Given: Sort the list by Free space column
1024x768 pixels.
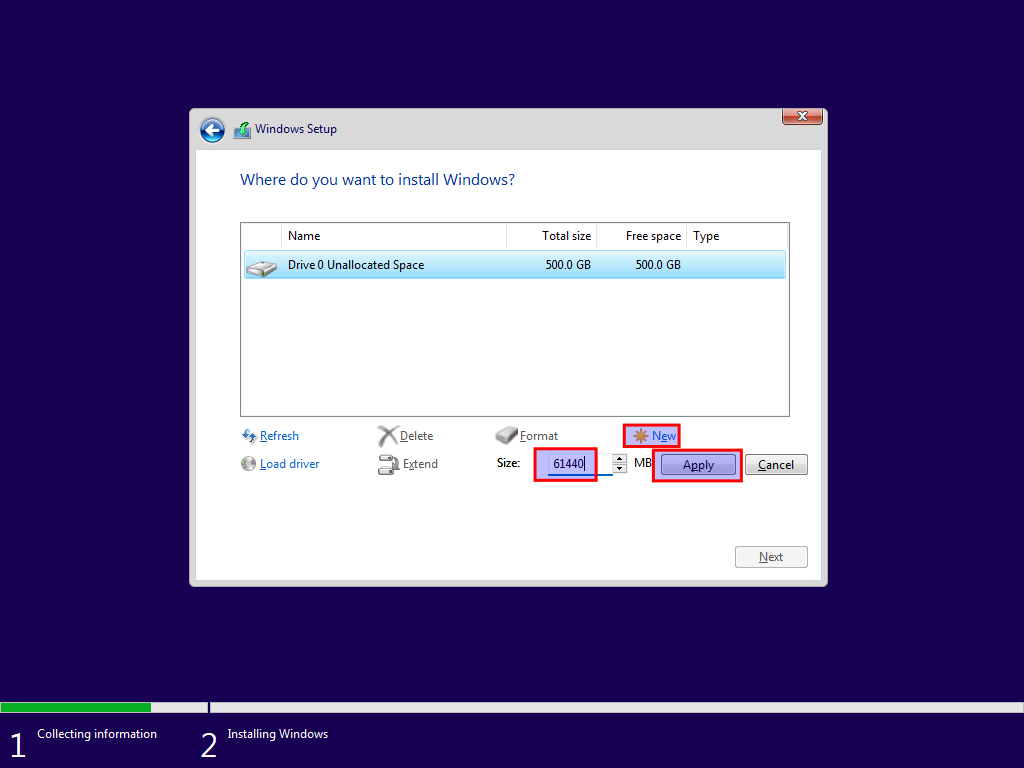Looking at the screenshot, I should (641, 236).
